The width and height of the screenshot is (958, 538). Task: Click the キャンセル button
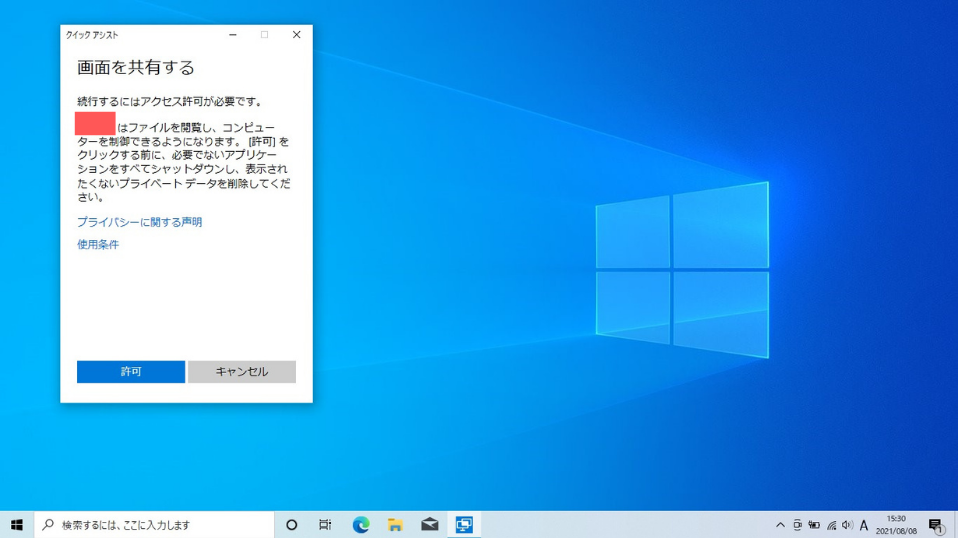pyautogui.click(x=242, y=371)
